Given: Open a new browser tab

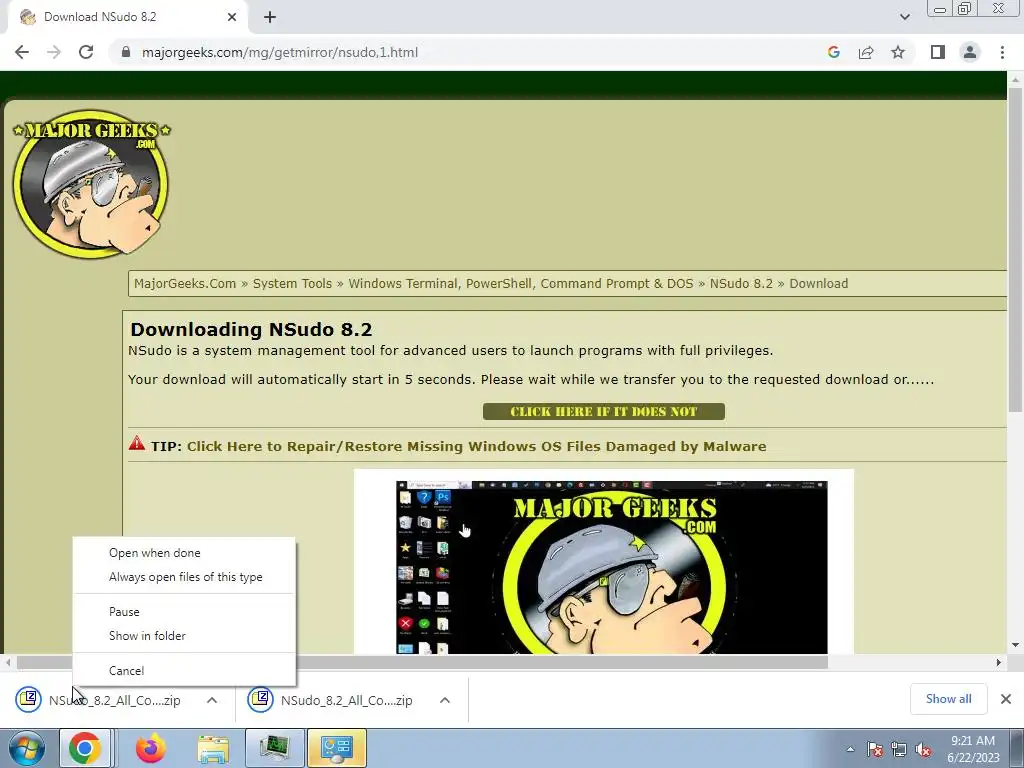Looking at the screenshot, I should pos(270,18).
